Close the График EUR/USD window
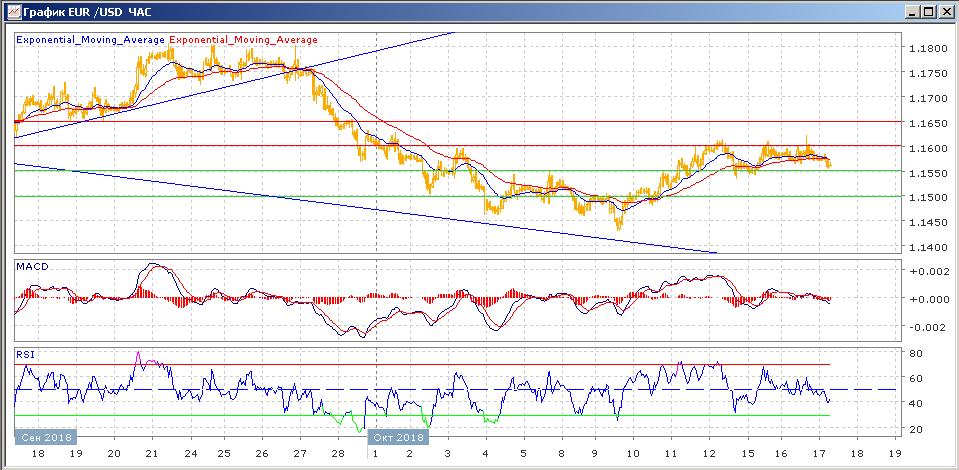 click(x=946, y=12)
